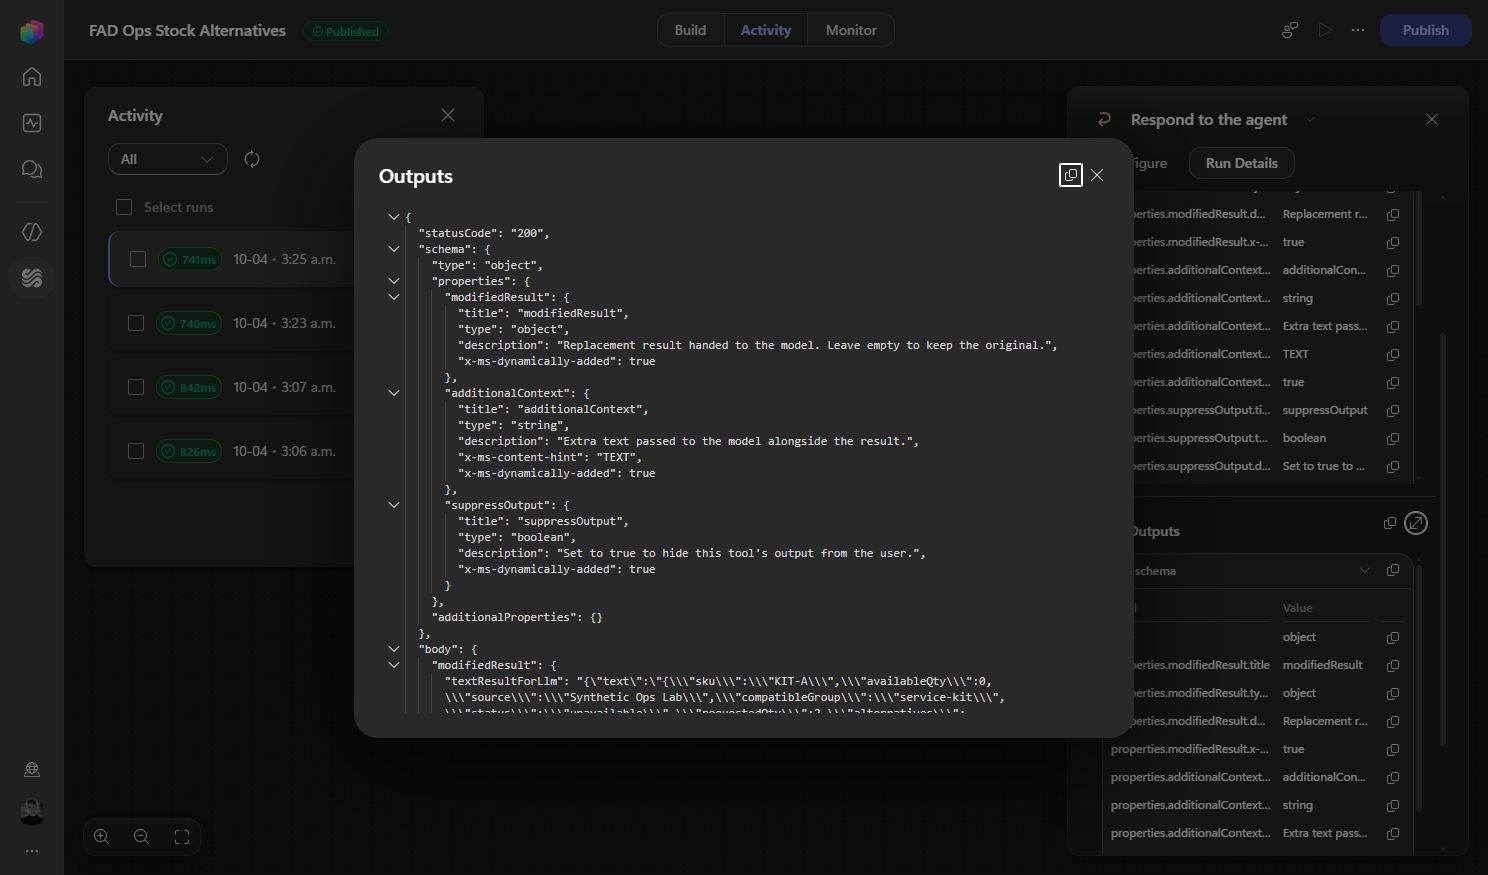The image size is (1488, 875).
Task: Check the 826ms run checkbox
Action: (x=137, y=451)
